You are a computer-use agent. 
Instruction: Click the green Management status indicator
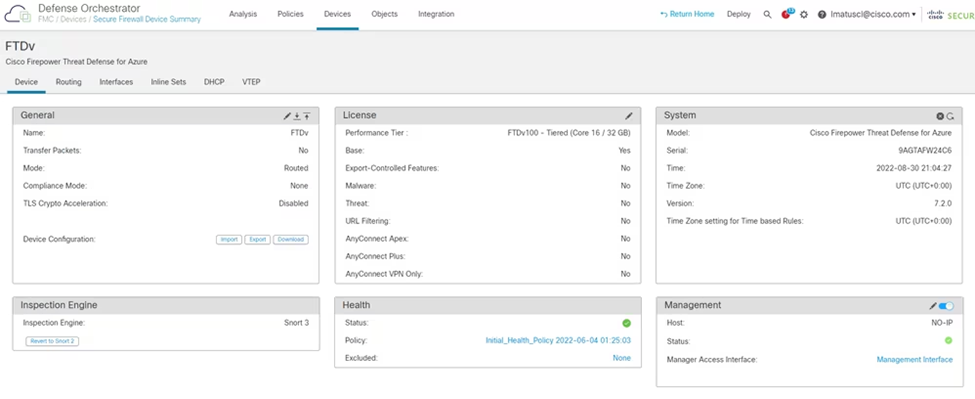point(948,341)
